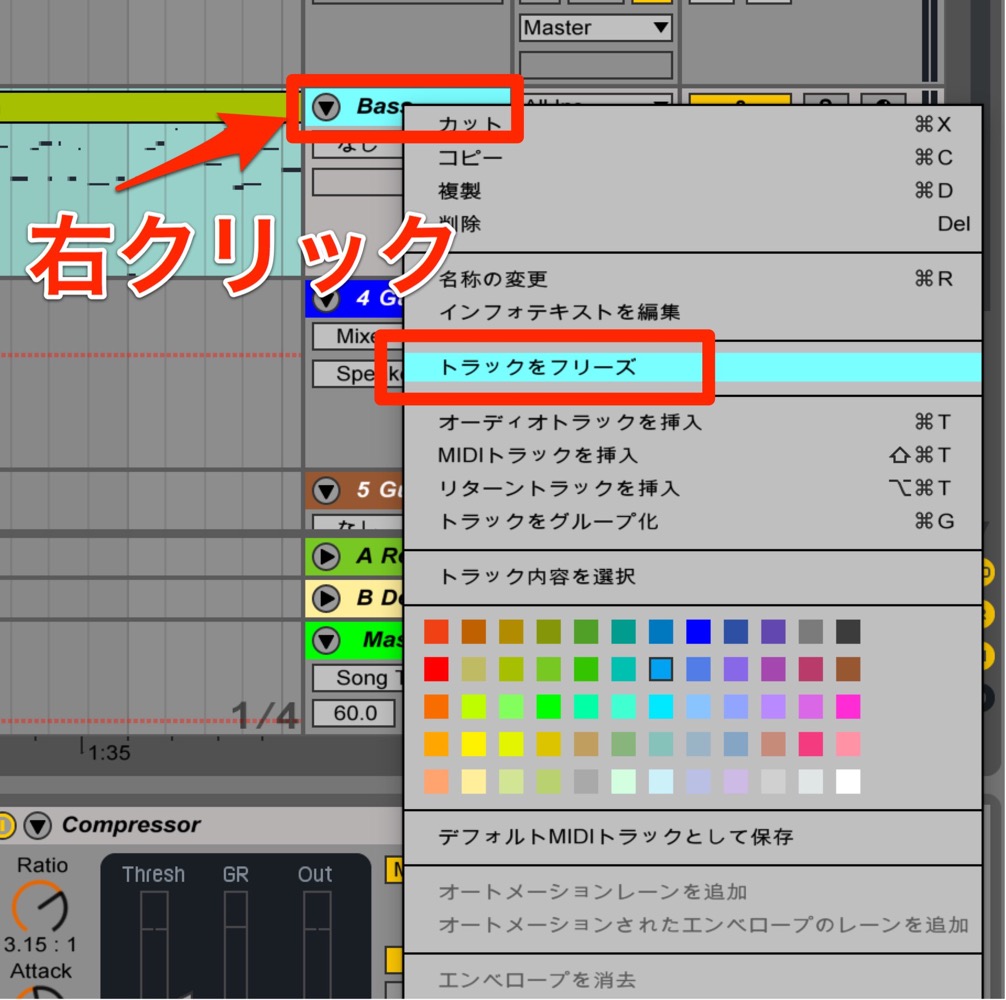Click the 60.0 tempo value field

coord(354,713)
